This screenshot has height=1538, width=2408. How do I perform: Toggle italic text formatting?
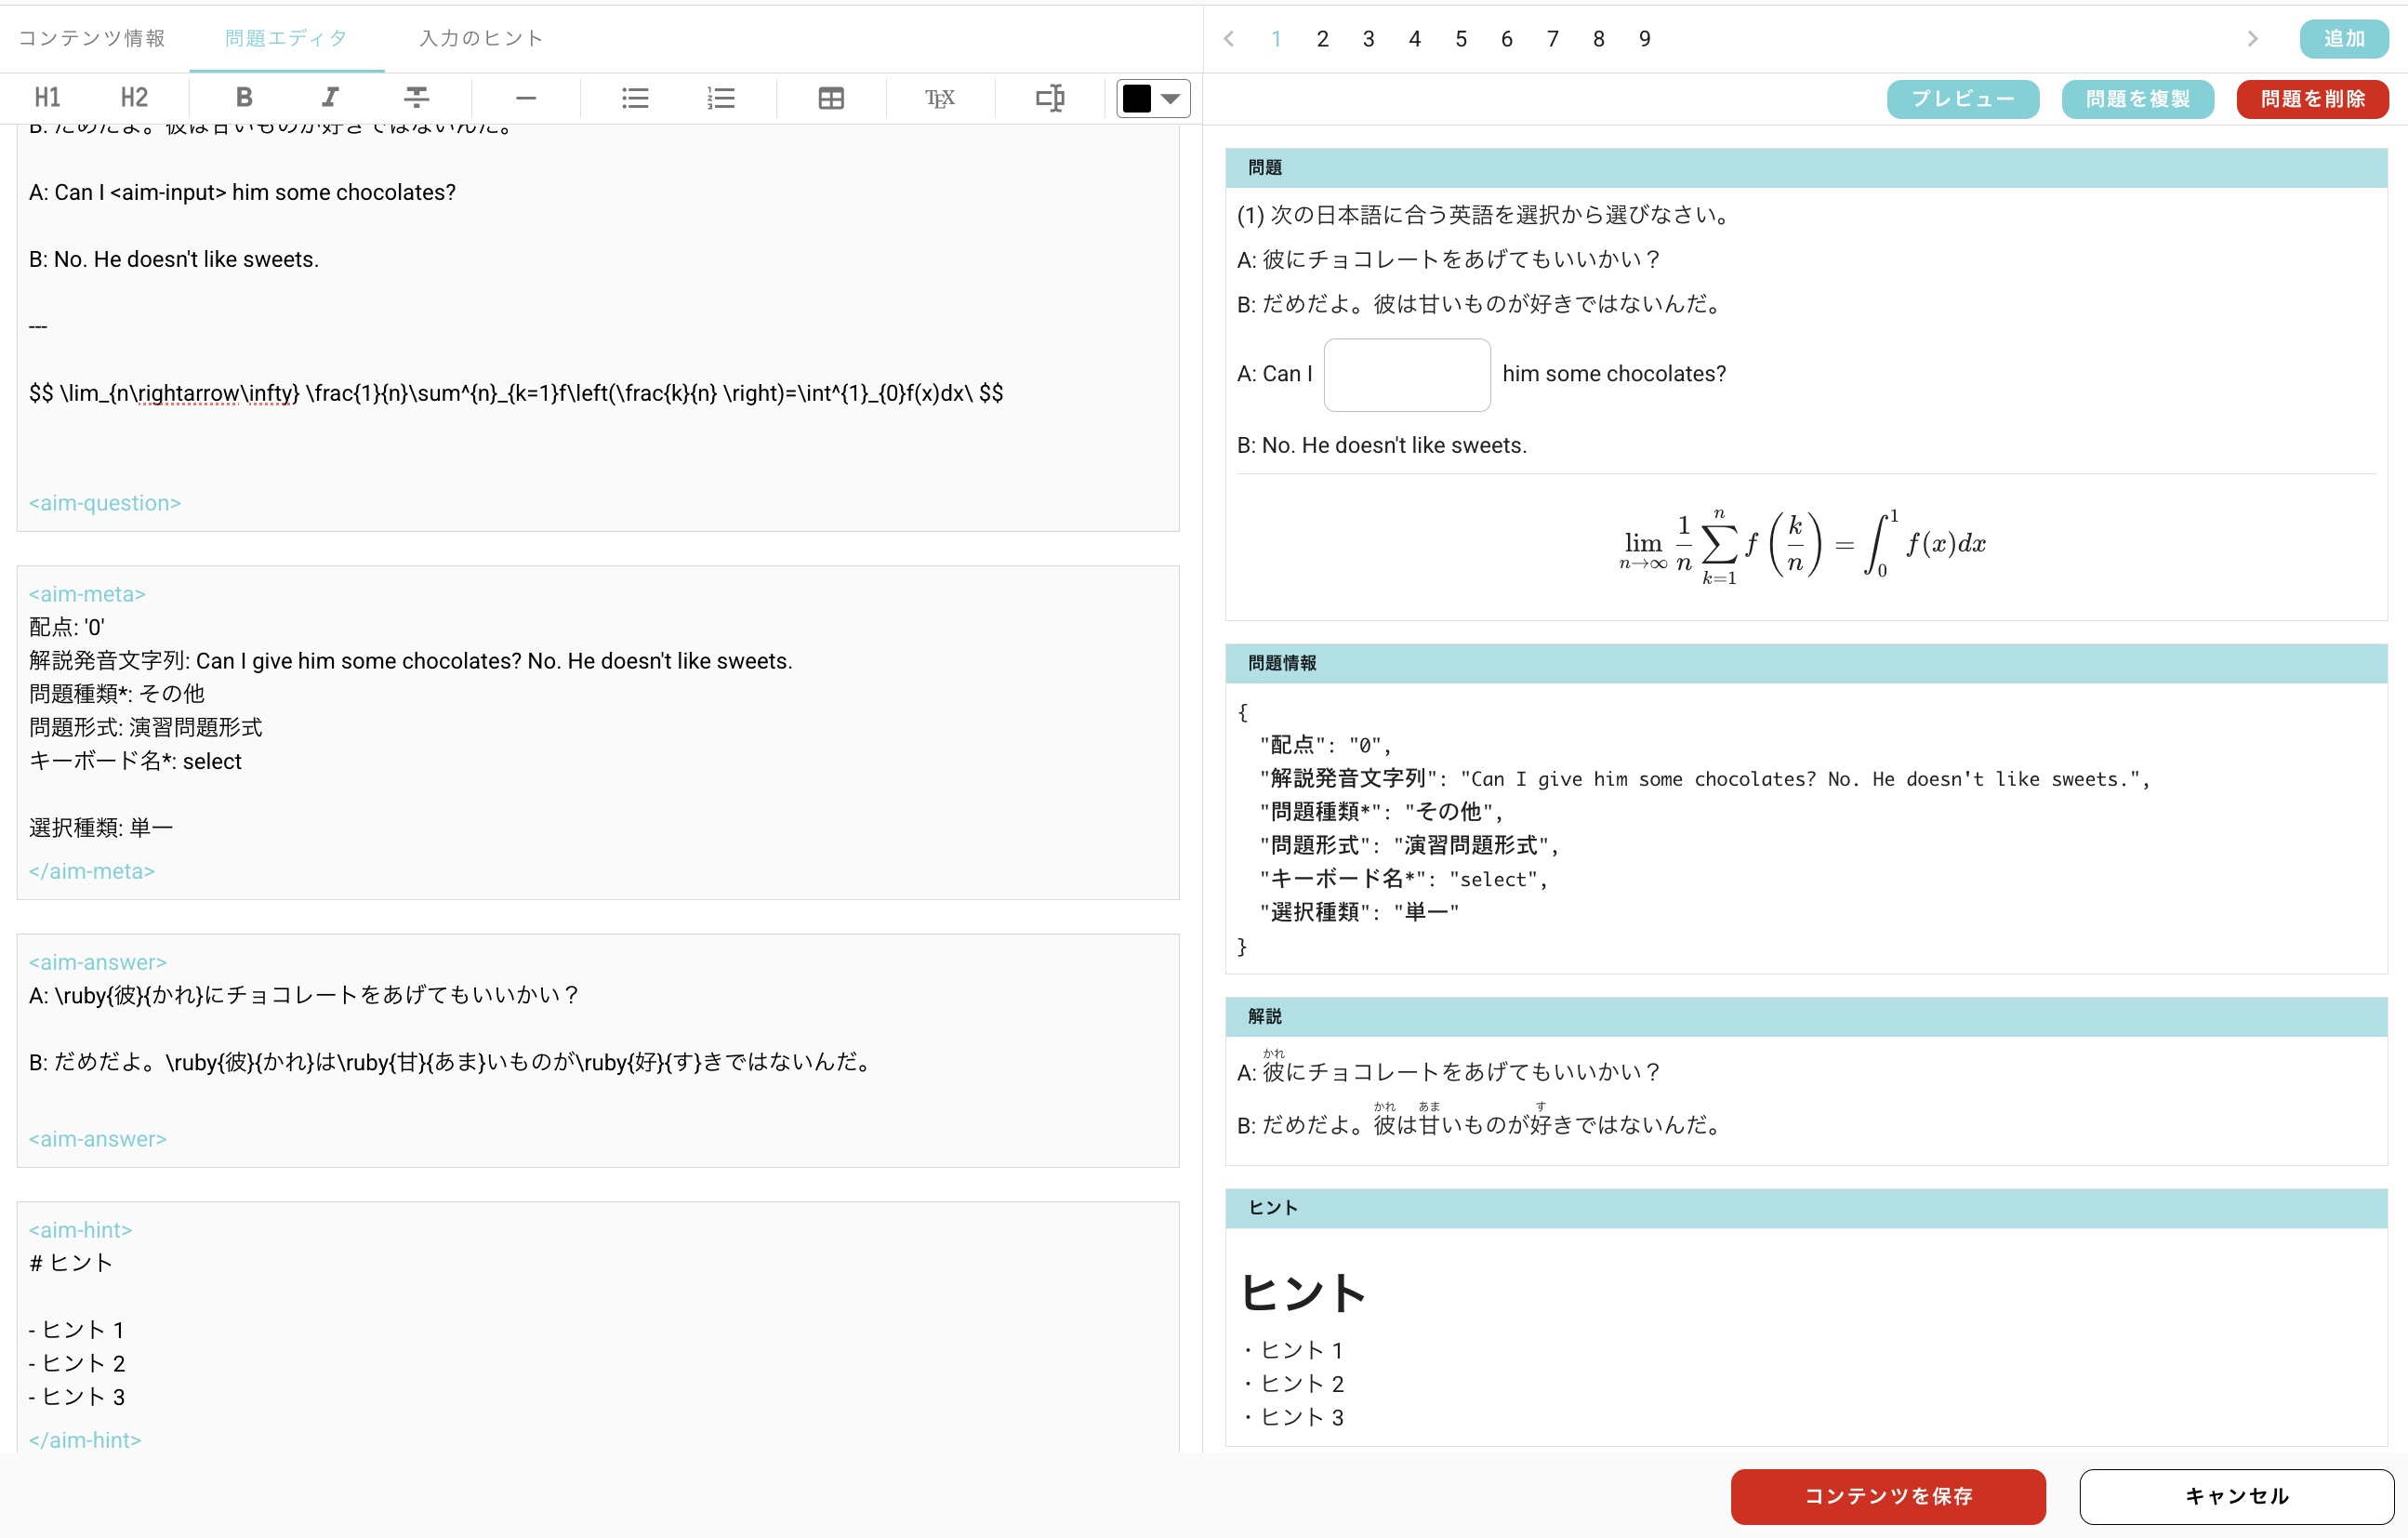point(329,97)
